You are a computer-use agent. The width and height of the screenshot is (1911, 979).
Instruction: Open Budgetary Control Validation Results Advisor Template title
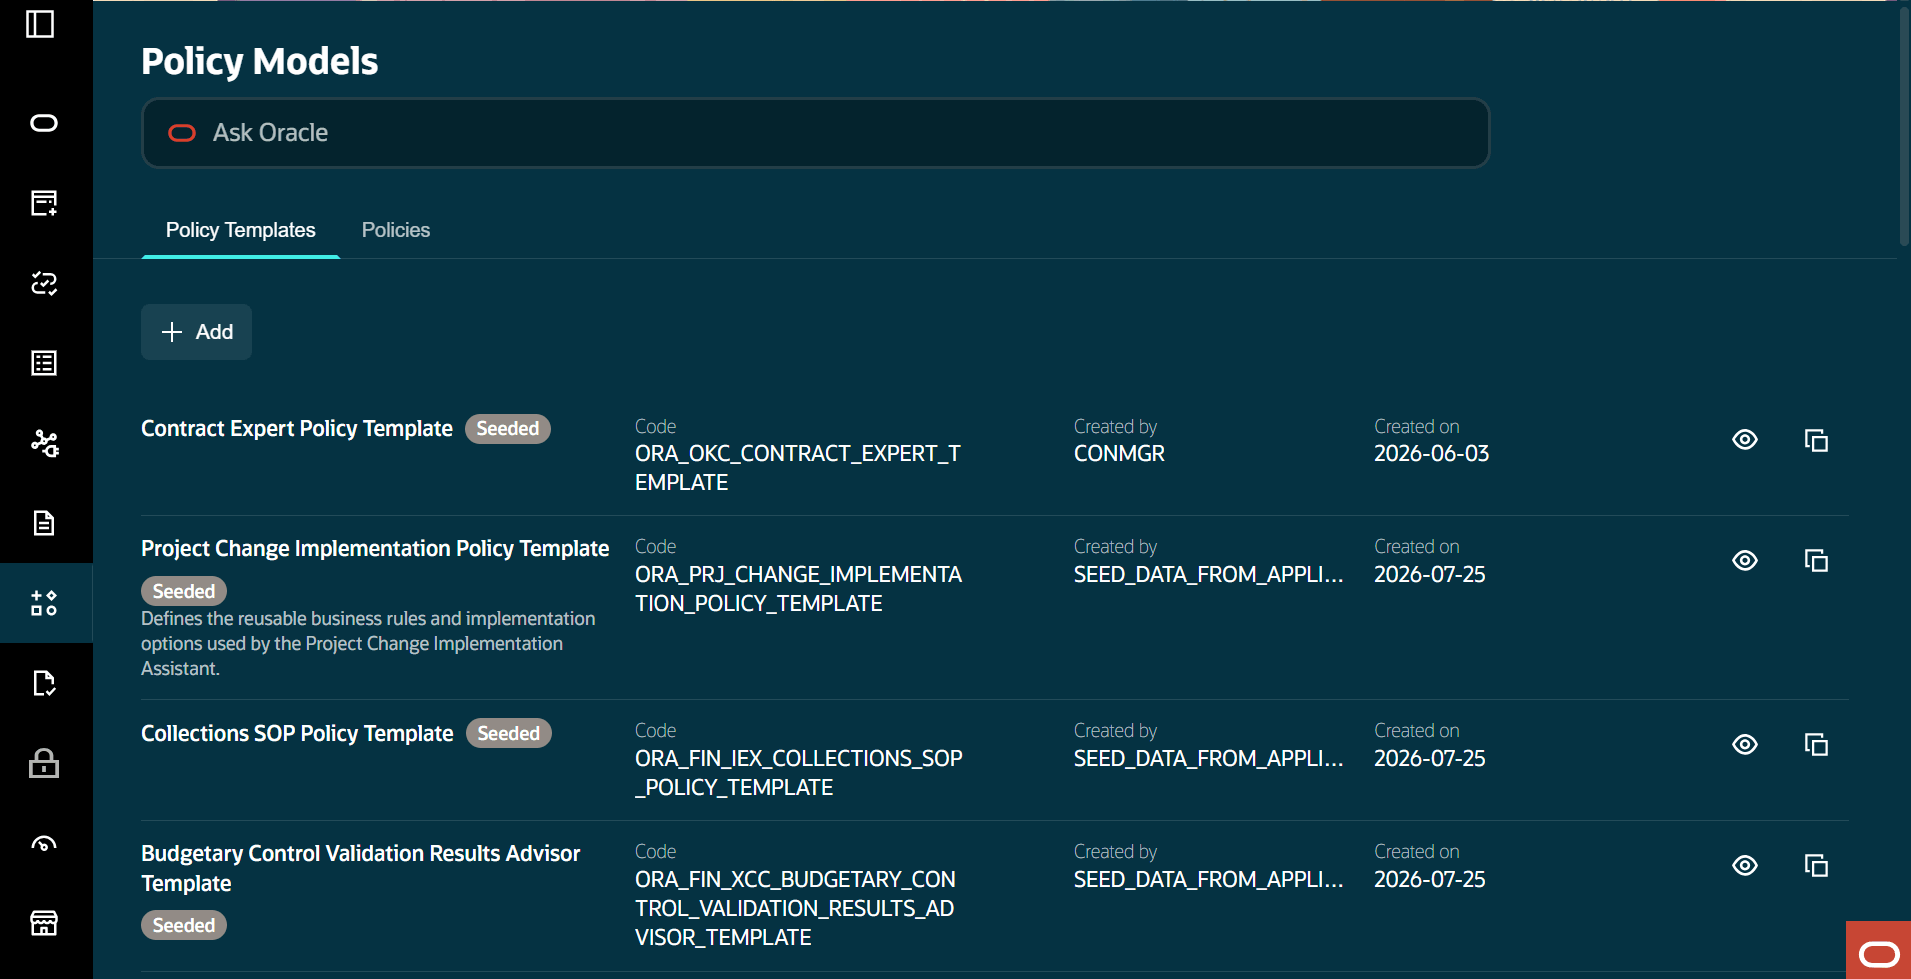point(360,869)
